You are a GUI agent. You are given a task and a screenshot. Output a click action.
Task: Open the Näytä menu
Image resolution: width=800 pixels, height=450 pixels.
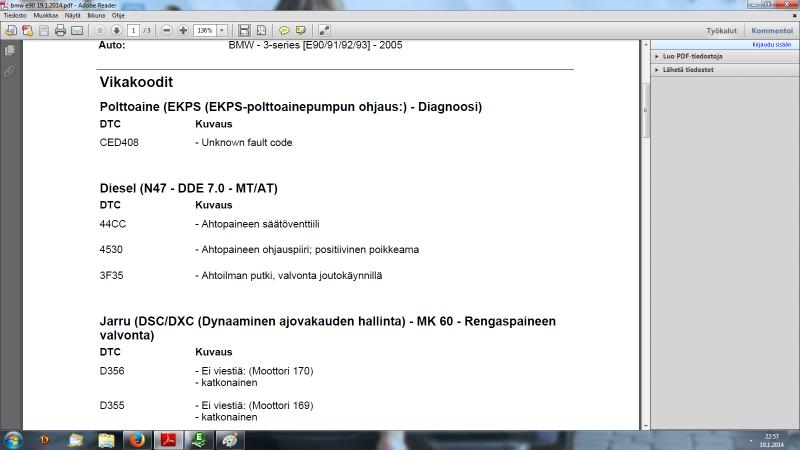pyautogui.click(x=73, y=16)
